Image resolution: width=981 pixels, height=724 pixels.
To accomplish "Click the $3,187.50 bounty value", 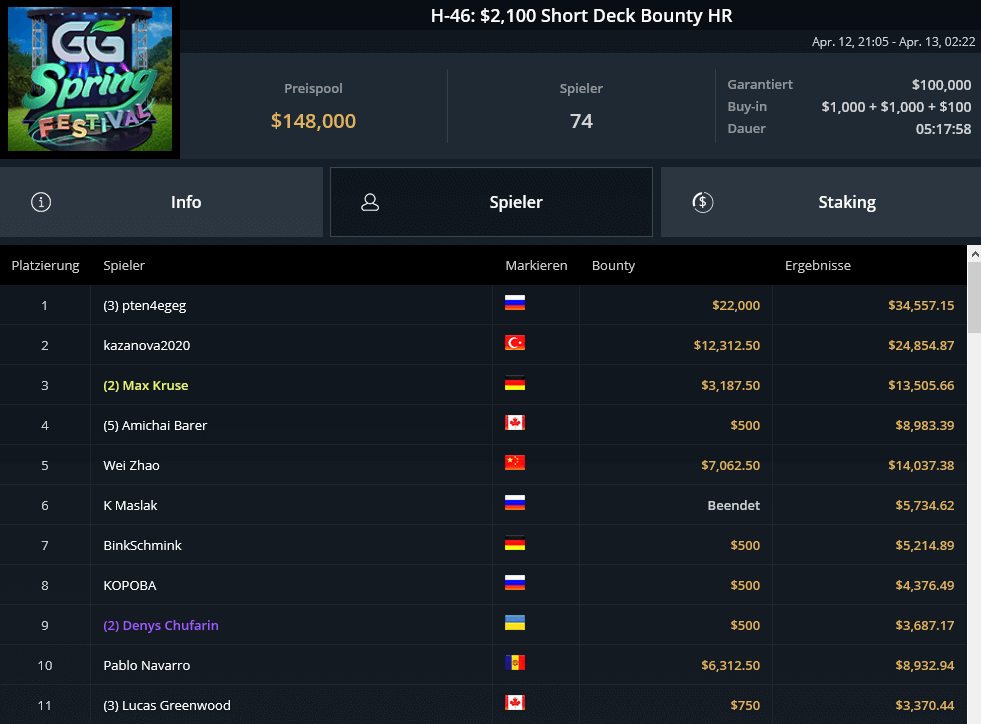I will 731,385.
